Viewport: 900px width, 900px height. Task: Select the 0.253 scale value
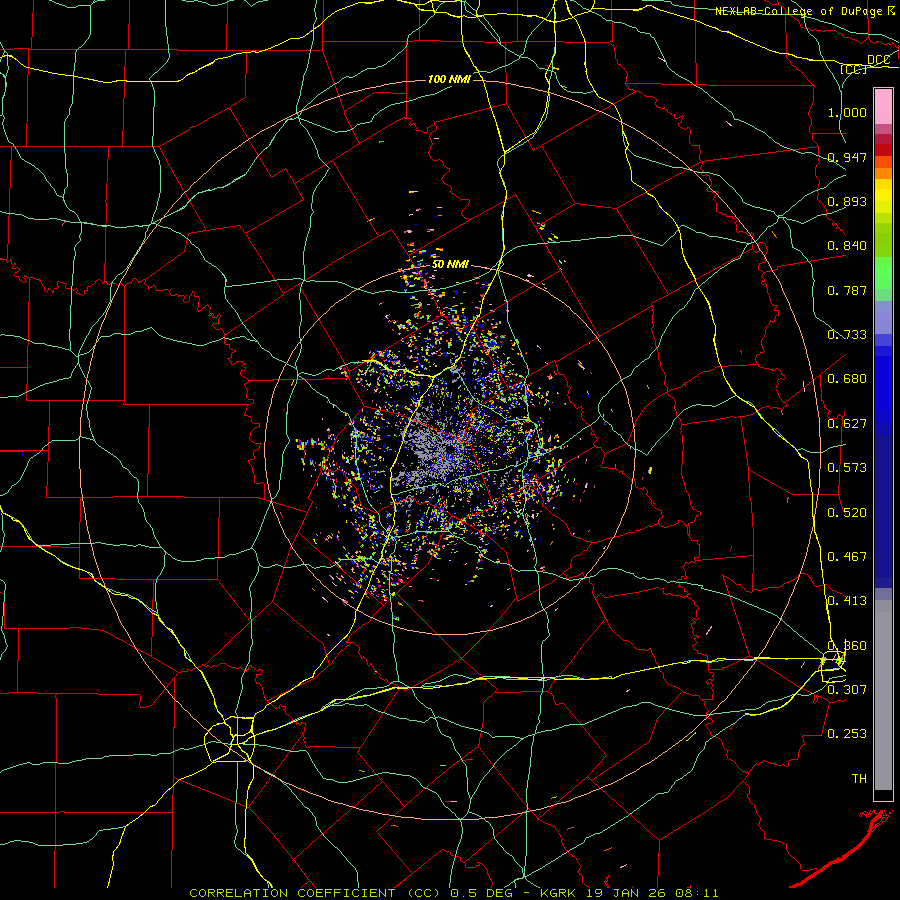[847, 734]
